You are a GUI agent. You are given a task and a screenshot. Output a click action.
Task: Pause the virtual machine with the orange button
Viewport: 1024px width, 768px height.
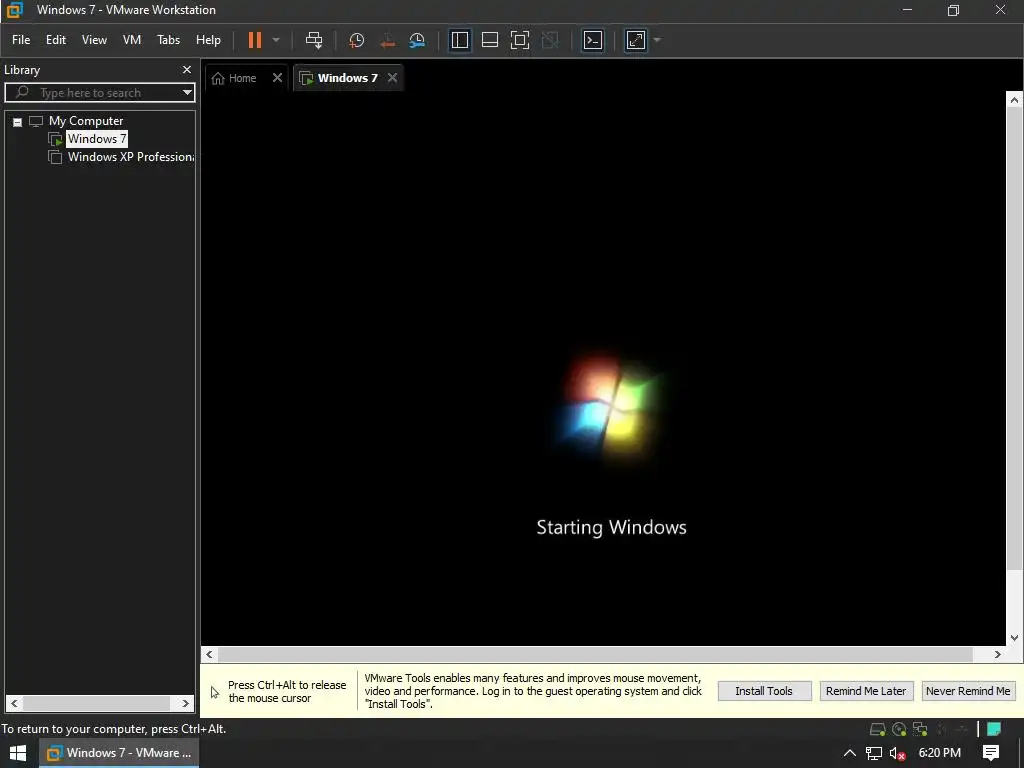coord(255,40)
